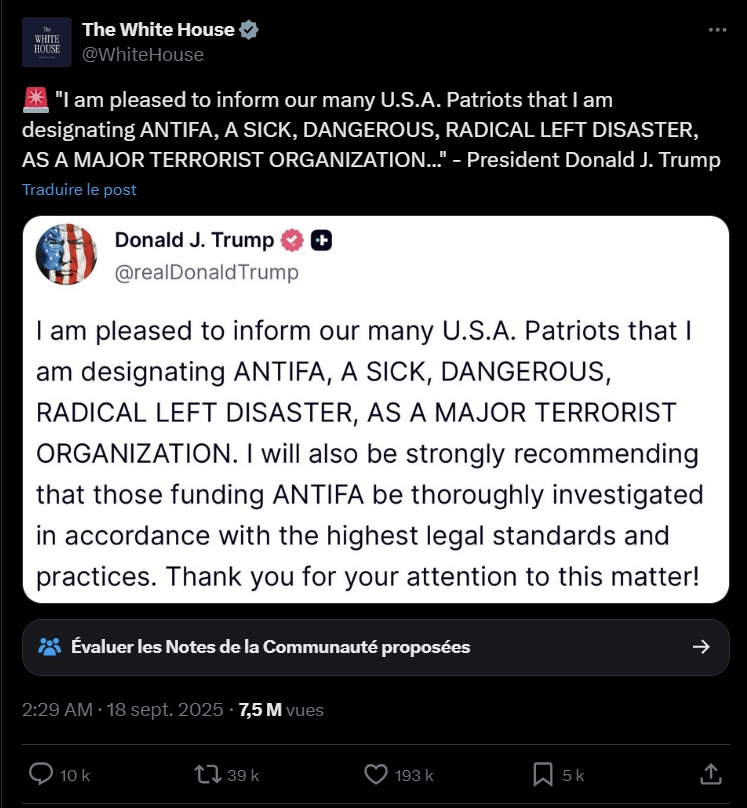Screen dimensions: 747x808
Task: Bookmark this post
Action: [x=543, y=774]
